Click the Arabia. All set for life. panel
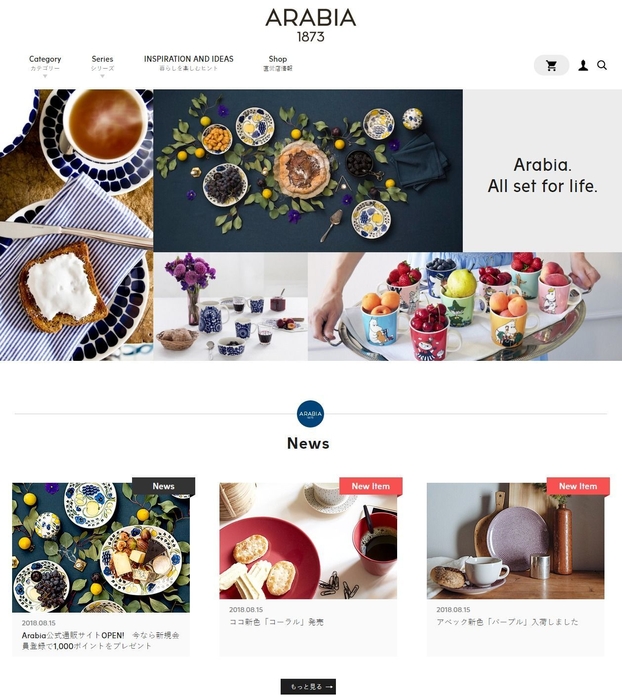 click(543, 171)
